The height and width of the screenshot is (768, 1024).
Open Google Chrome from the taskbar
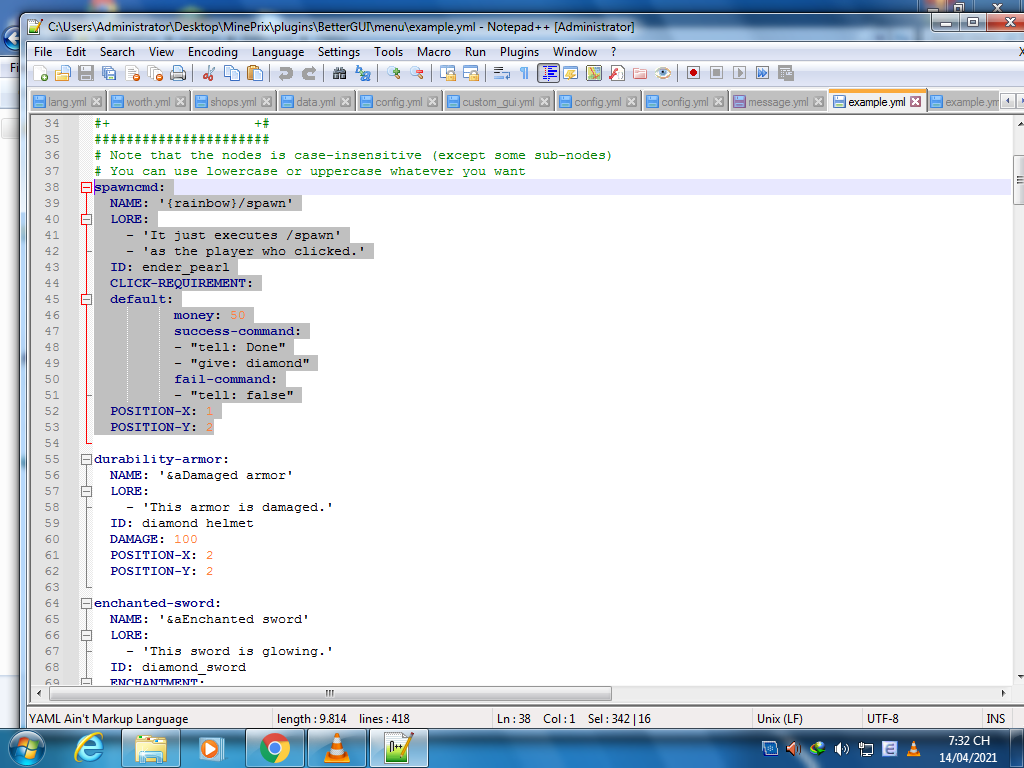point(274,747)
